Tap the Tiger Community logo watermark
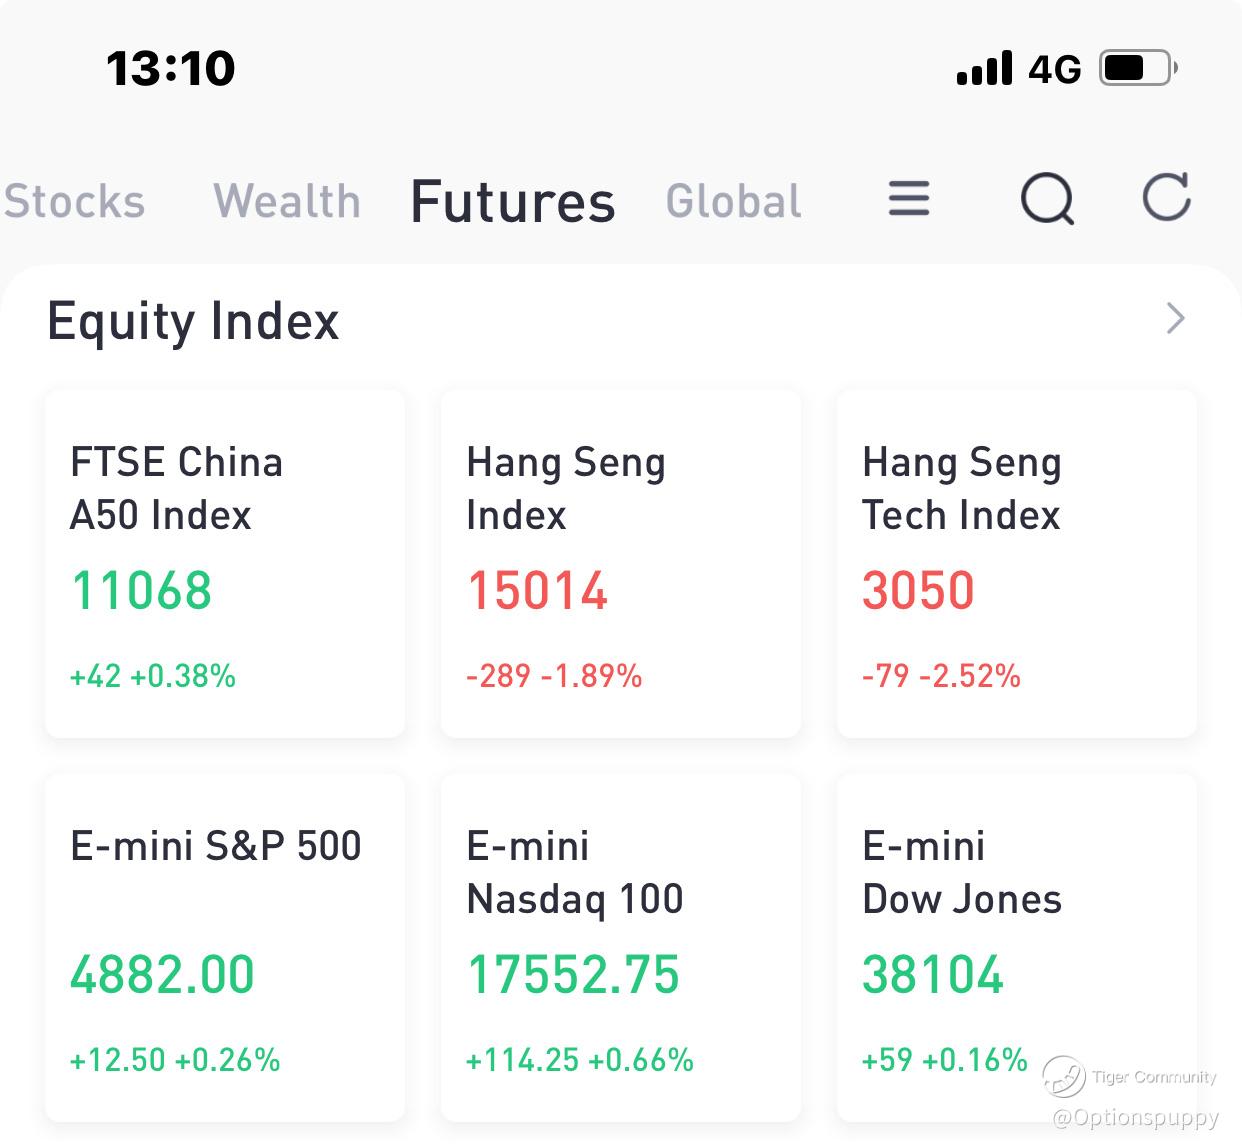Viewport: 1242px width, 1145px height. pyautogui.click(x=1064, y=1077)
